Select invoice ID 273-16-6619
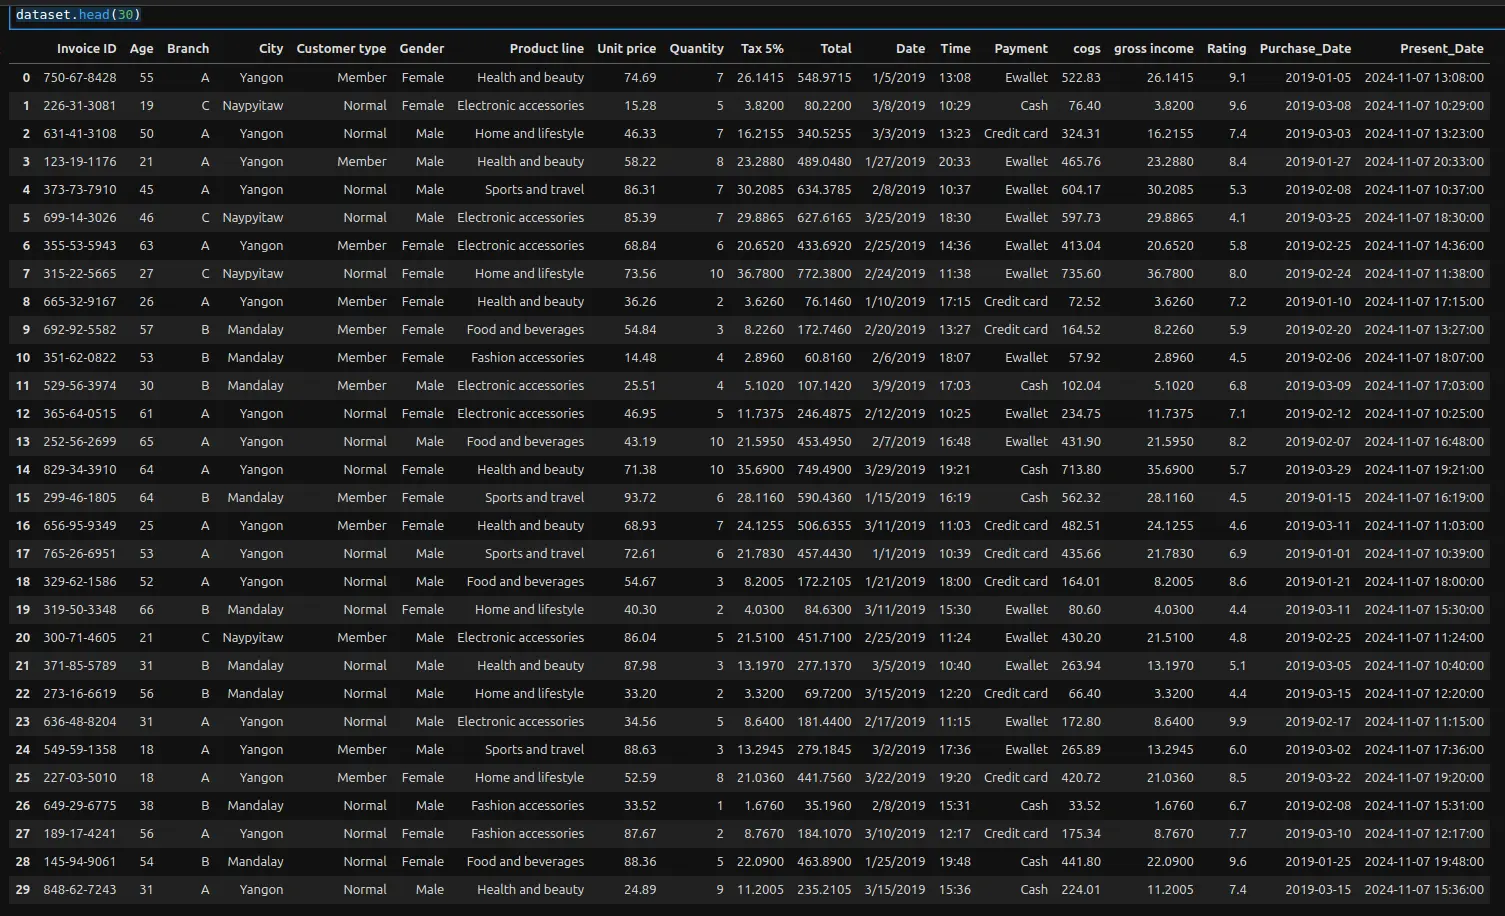 click(x=80, y=693)
